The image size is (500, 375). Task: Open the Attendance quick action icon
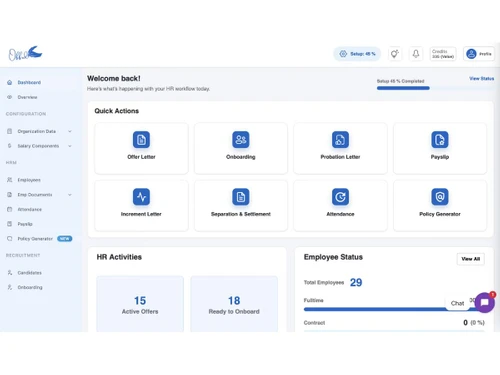click(x=340, y=197)
